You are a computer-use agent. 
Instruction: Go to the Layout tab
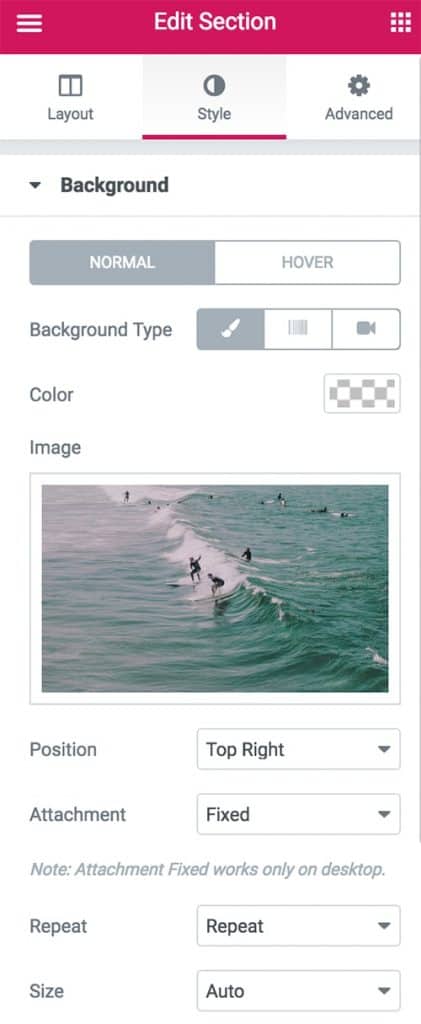(x=70, y=98)
